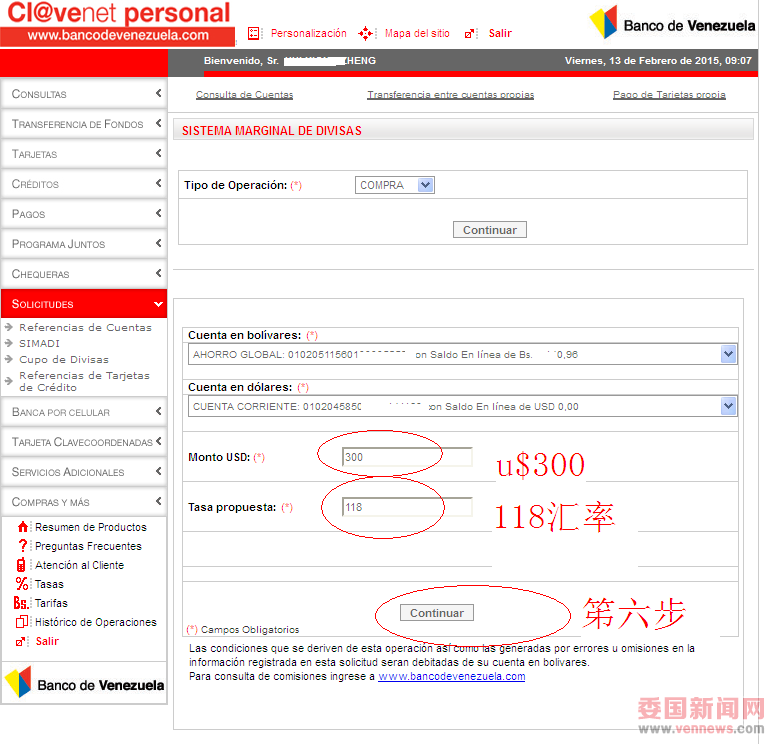Select the Solicitudes sidebar menu

pos(84,304)
